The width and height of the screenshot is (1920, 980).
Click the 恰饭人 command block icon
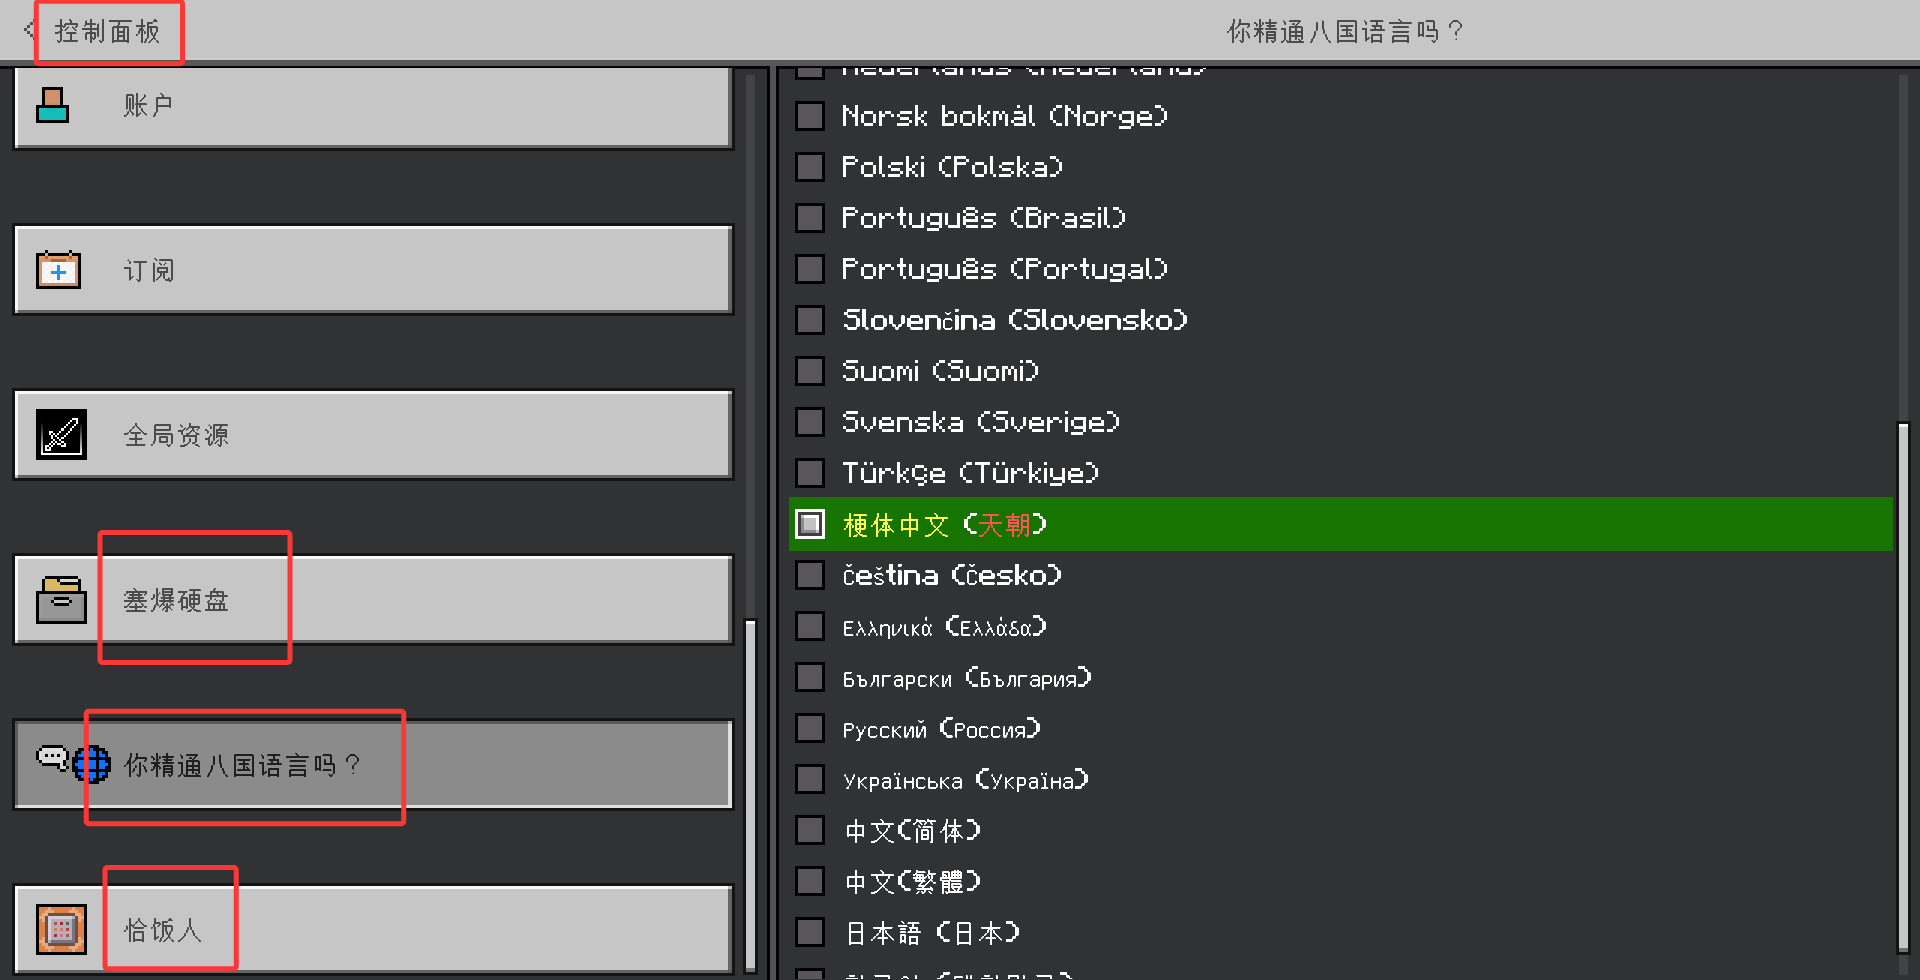61,930
